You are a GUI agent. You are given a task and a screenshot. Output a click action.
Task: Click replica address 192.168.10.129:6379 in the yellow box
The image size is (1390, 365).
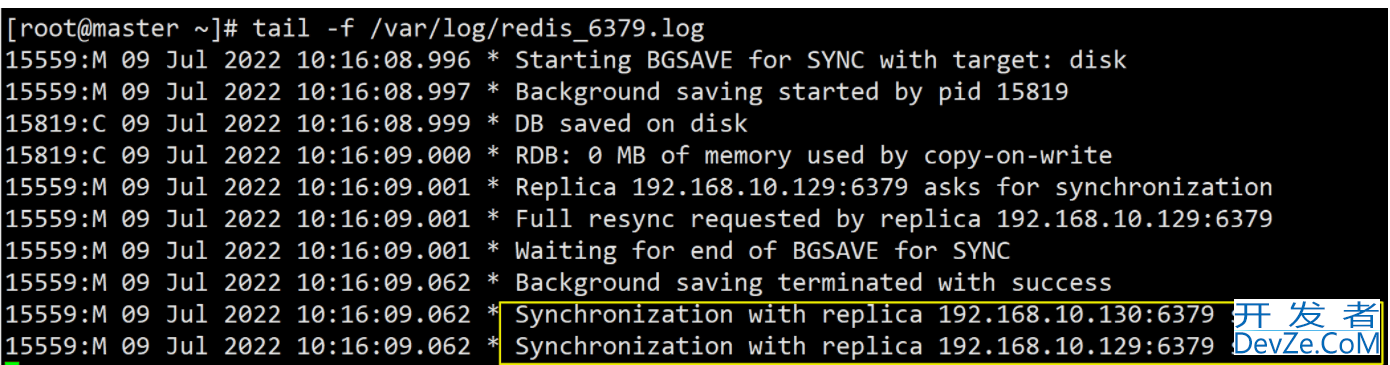click(x=1075, y=347)
